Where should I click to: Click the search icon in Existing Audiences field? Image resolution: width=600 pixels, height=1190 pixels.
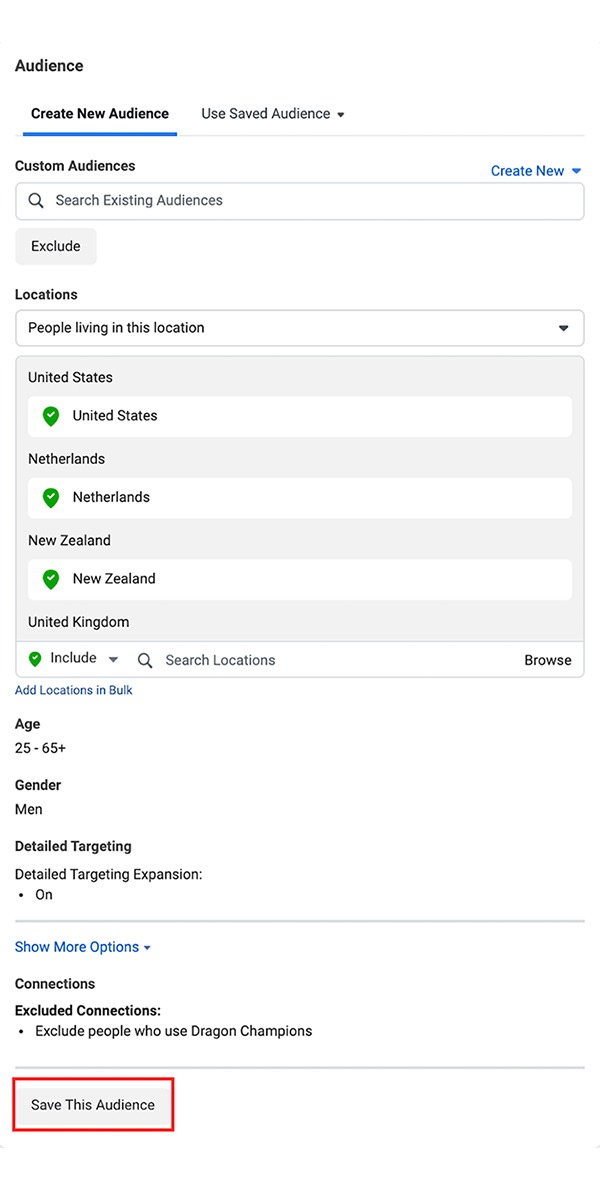tap(36, 201)
